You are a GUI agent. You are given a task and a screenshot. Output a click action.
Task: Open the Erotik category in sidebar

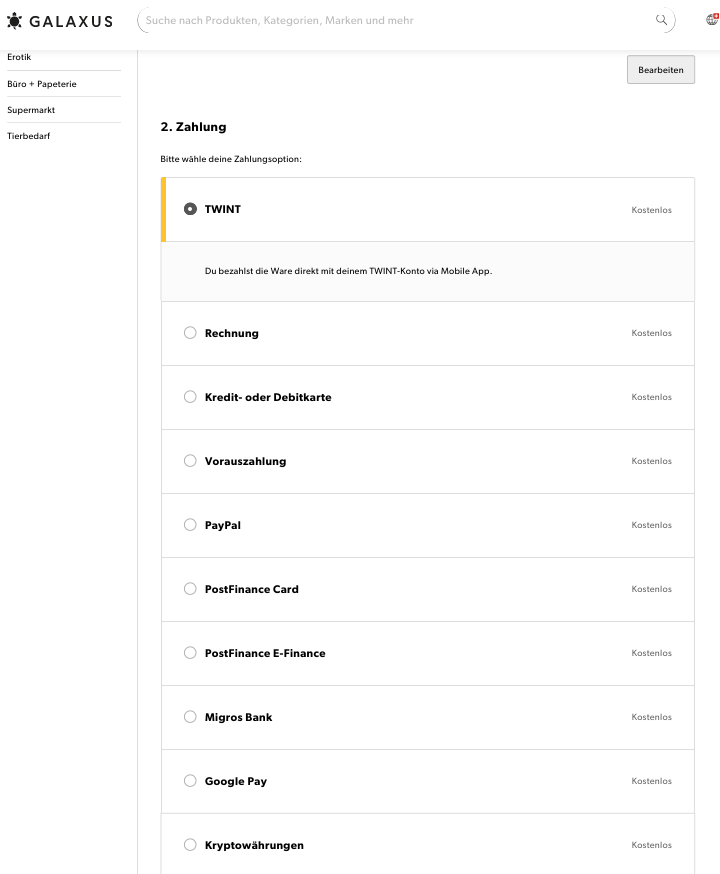[19, 58]
